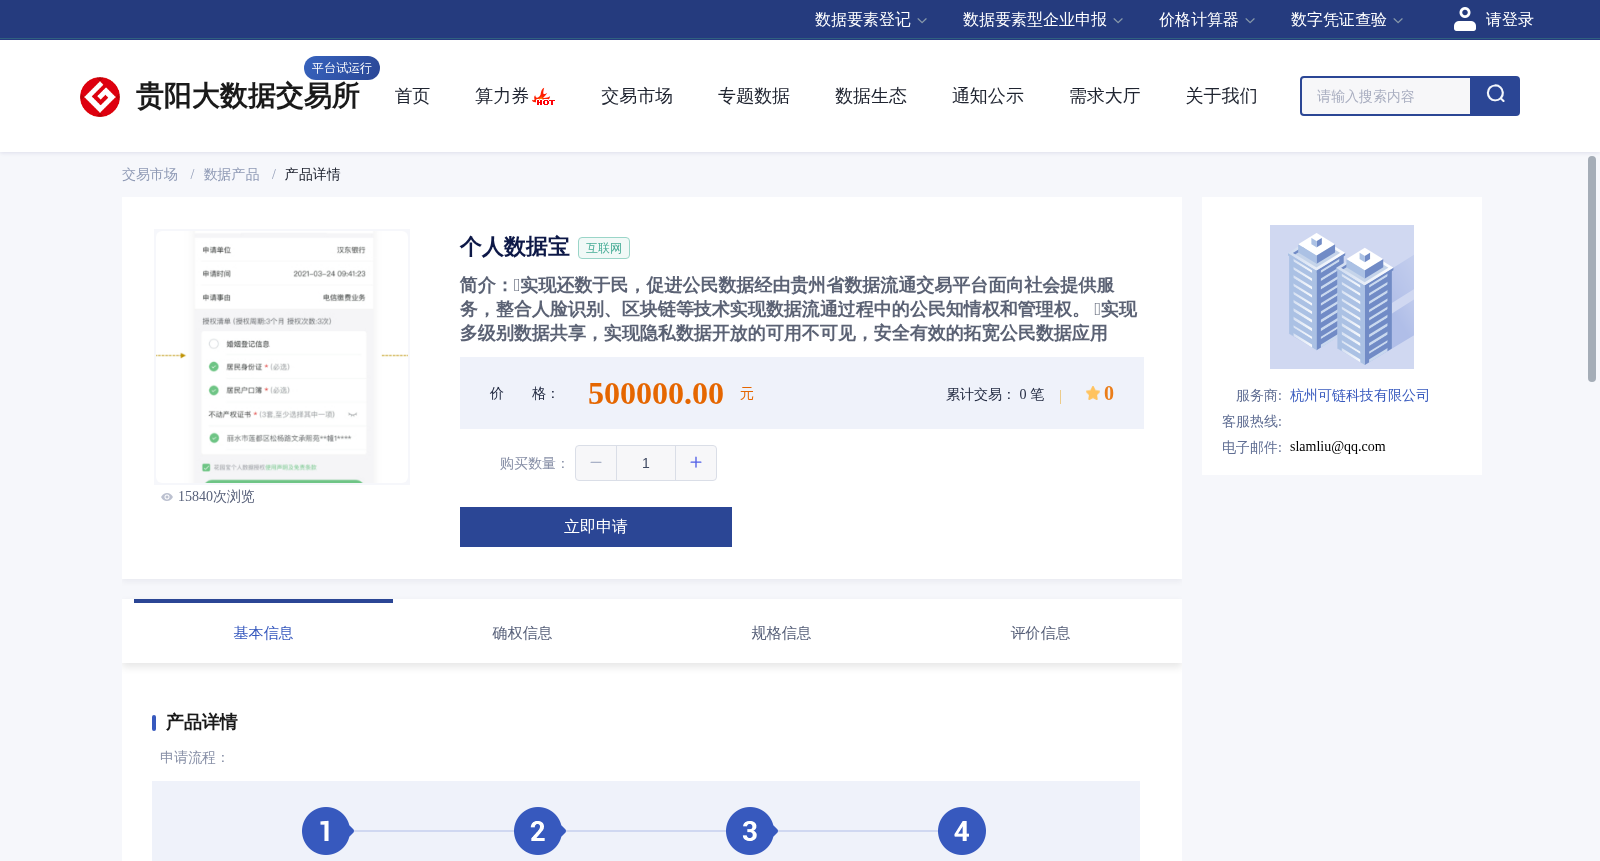This screenshot has height=861, width=1600.
Task: Click the 数据产品 breadcrumb link
Action: coord(231,175)
